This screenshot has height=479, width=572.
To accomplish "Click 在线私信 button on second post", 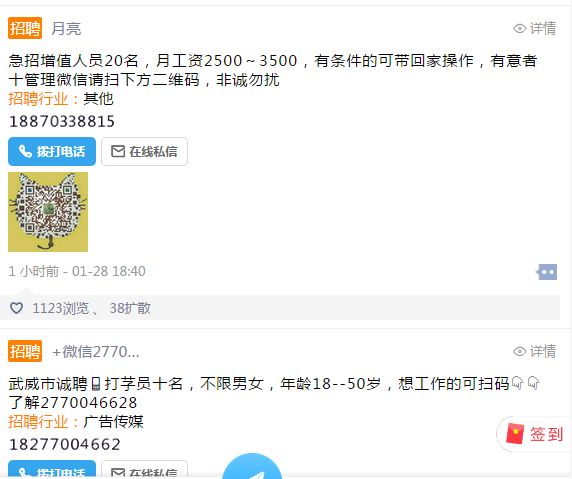I will tap(144, 469).
